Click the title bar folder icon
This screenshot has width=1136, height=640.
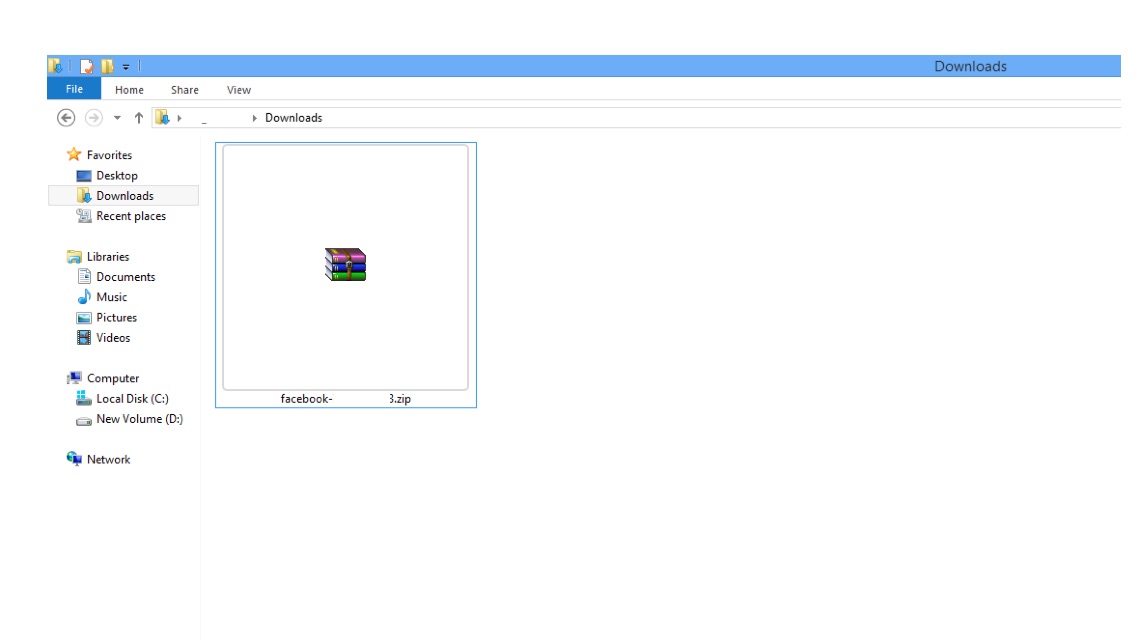tap(56, 66)
